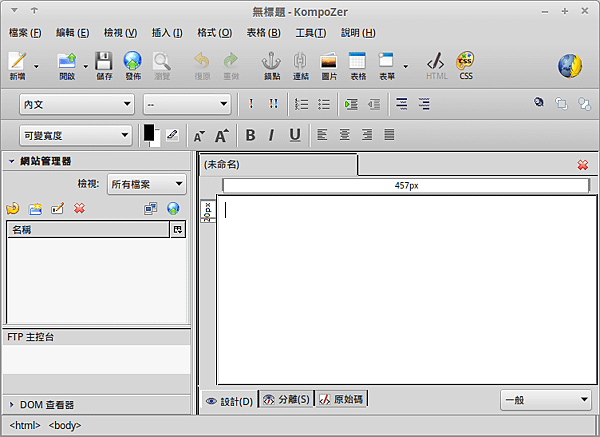This screenshot has height=437, width=600.
Task: Click the larger font size A icon
Action: click(x=222, y=135)
